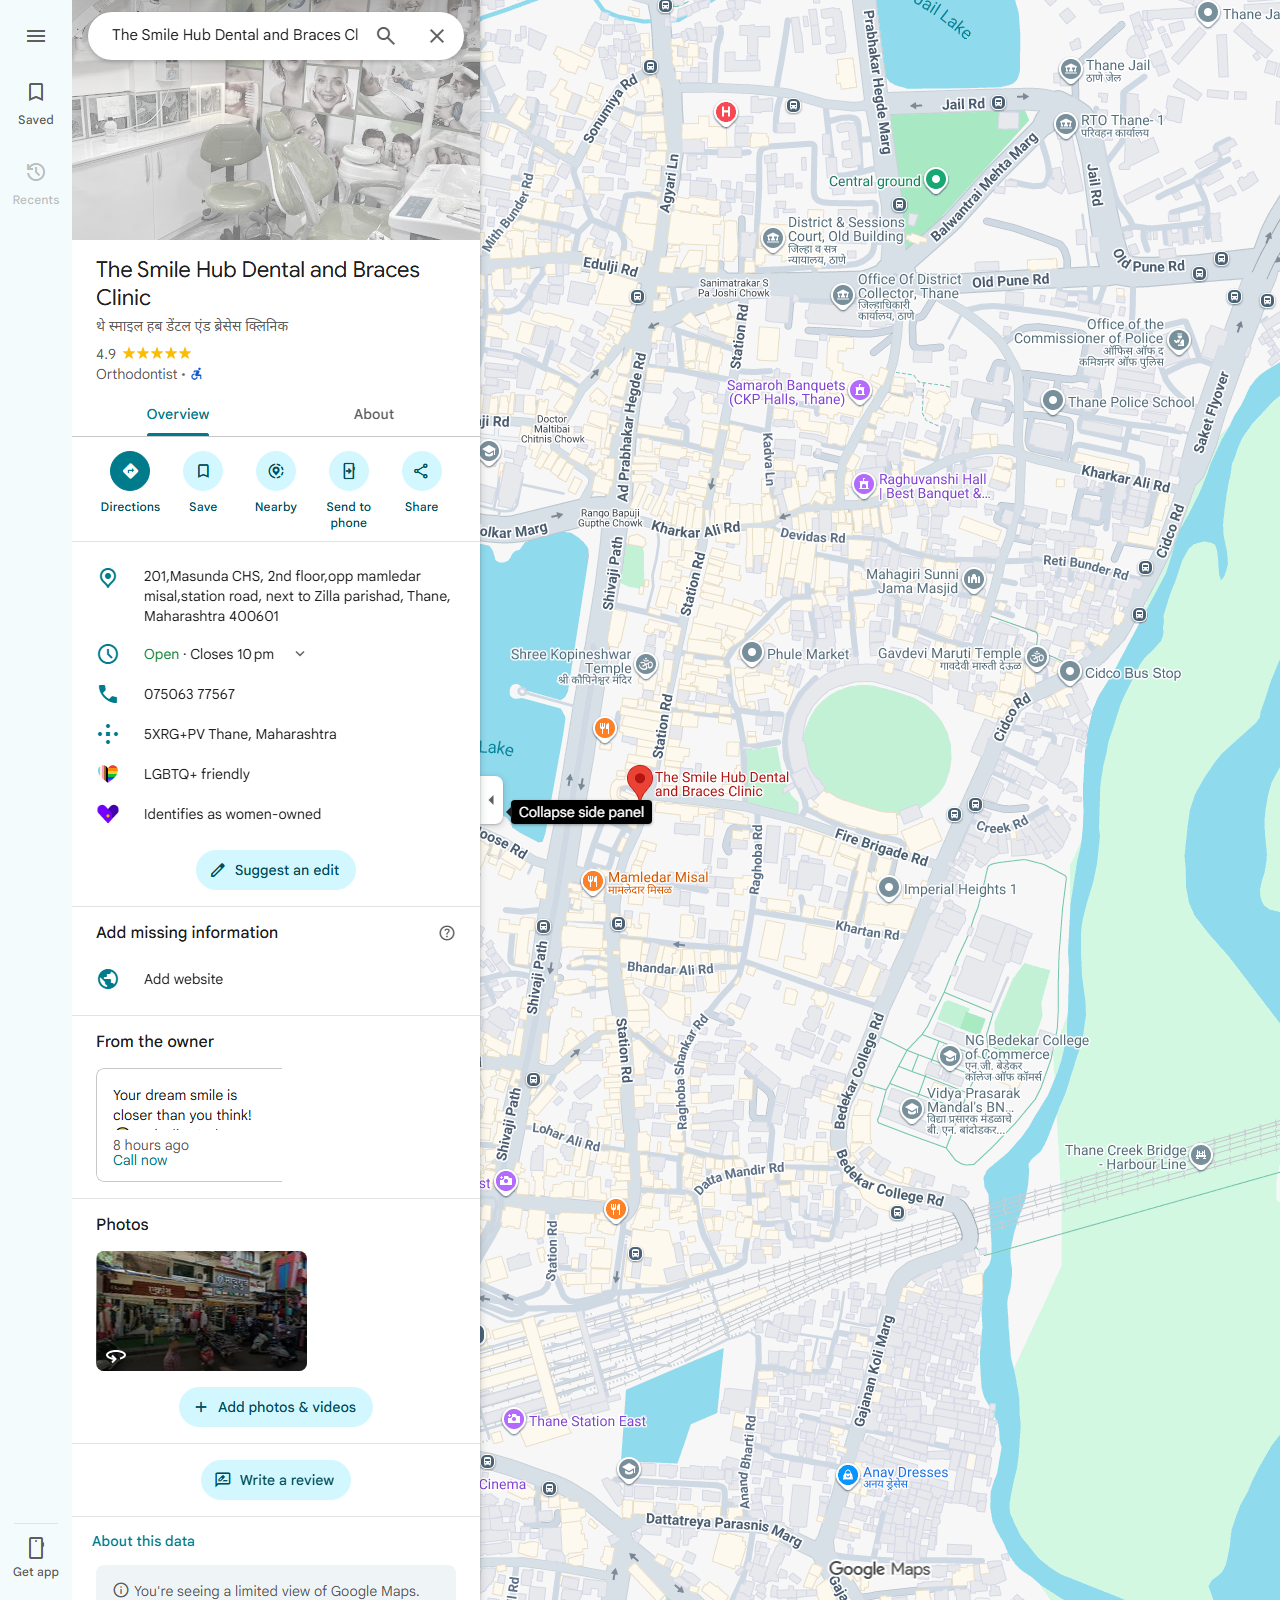
Task: Click phone number 075063 77567
Action: [276, 694]
